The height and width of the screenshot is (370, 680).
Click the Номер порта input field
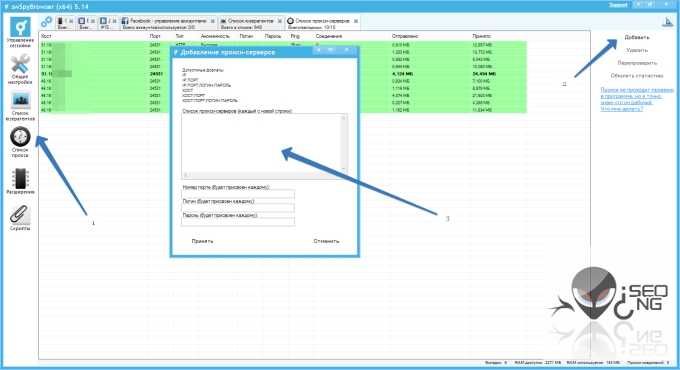pos(238,194)
